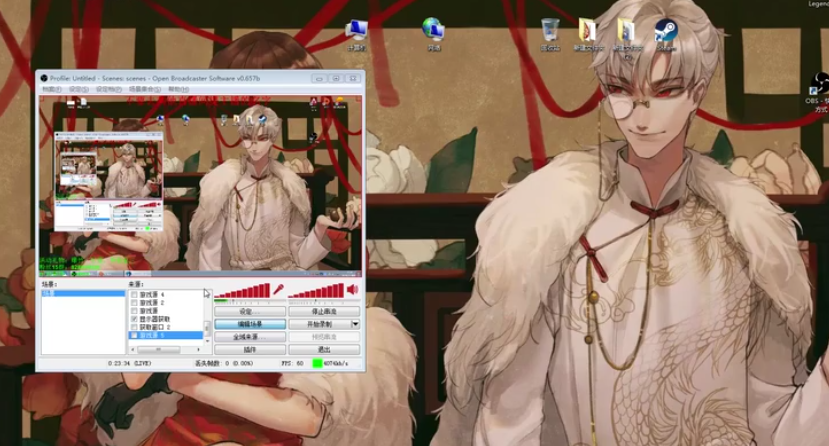
Task: Open the 文件(F) menu
Action: click(52, 89)
